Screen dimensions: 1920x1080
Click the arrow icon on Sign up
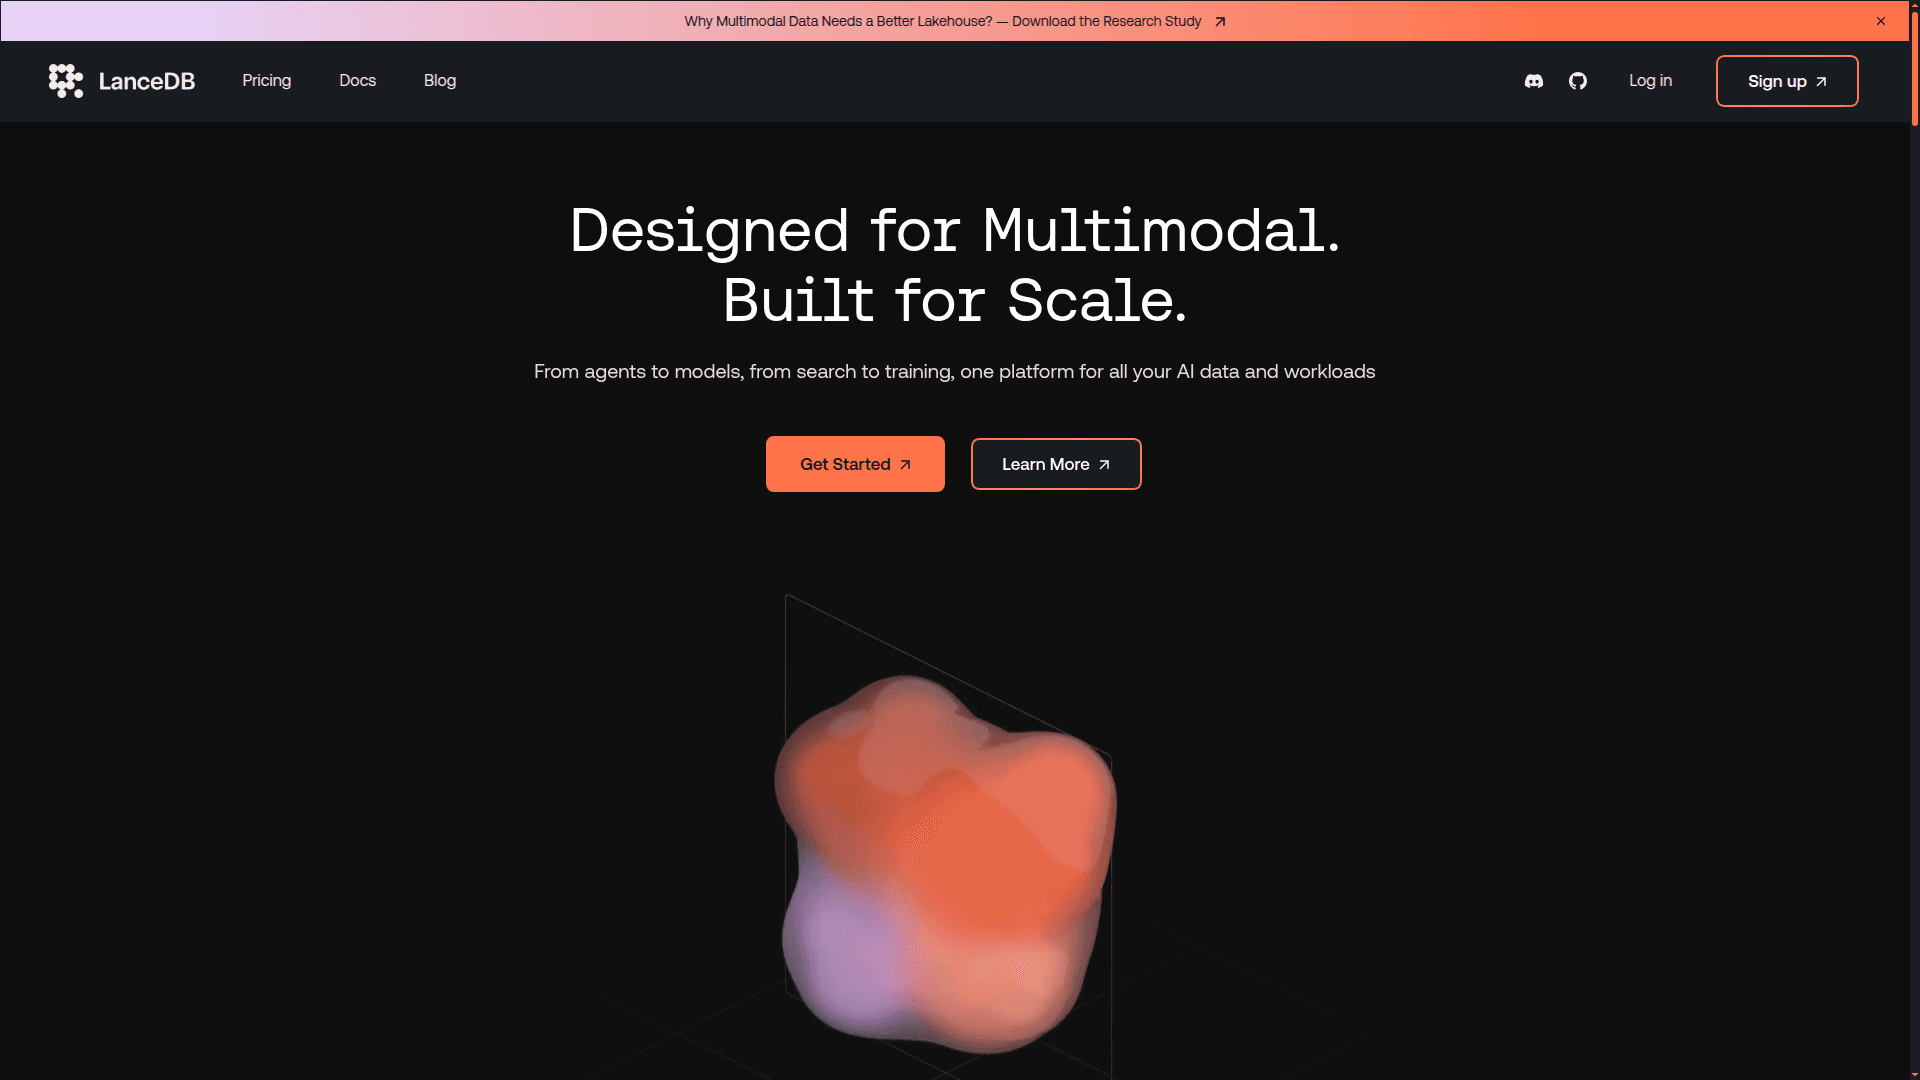[x=1822, y=82]
